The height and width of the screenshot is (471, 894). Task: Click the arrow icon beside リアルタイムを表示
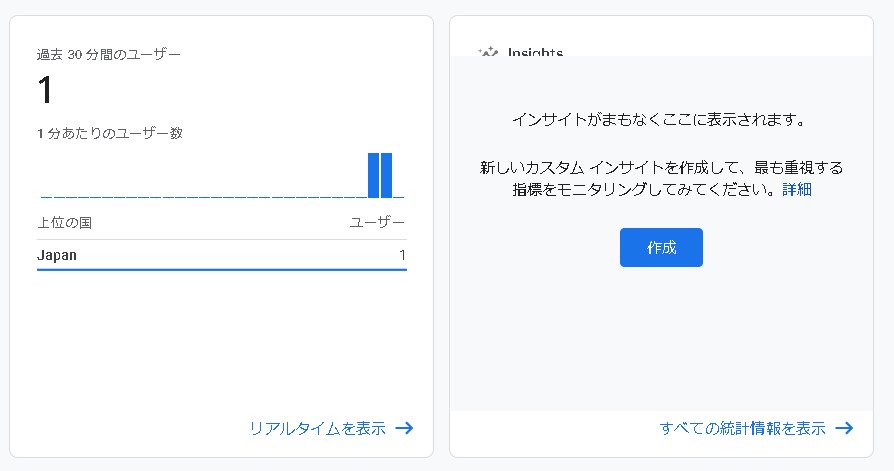[x=404, y=428]
